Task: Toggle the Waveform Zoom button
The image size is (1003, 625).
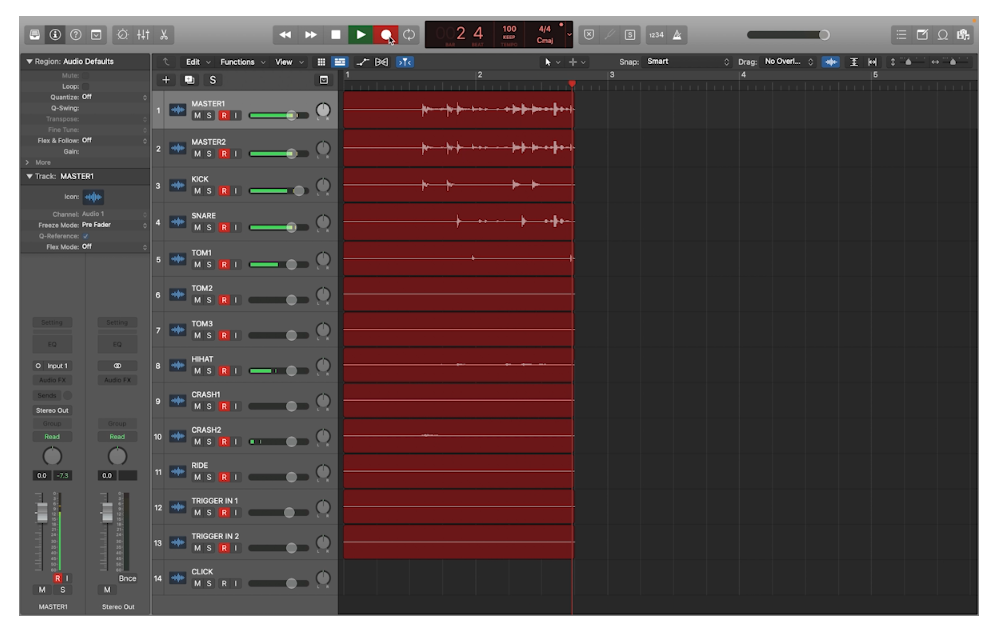Action: click(x=831, y=62)
